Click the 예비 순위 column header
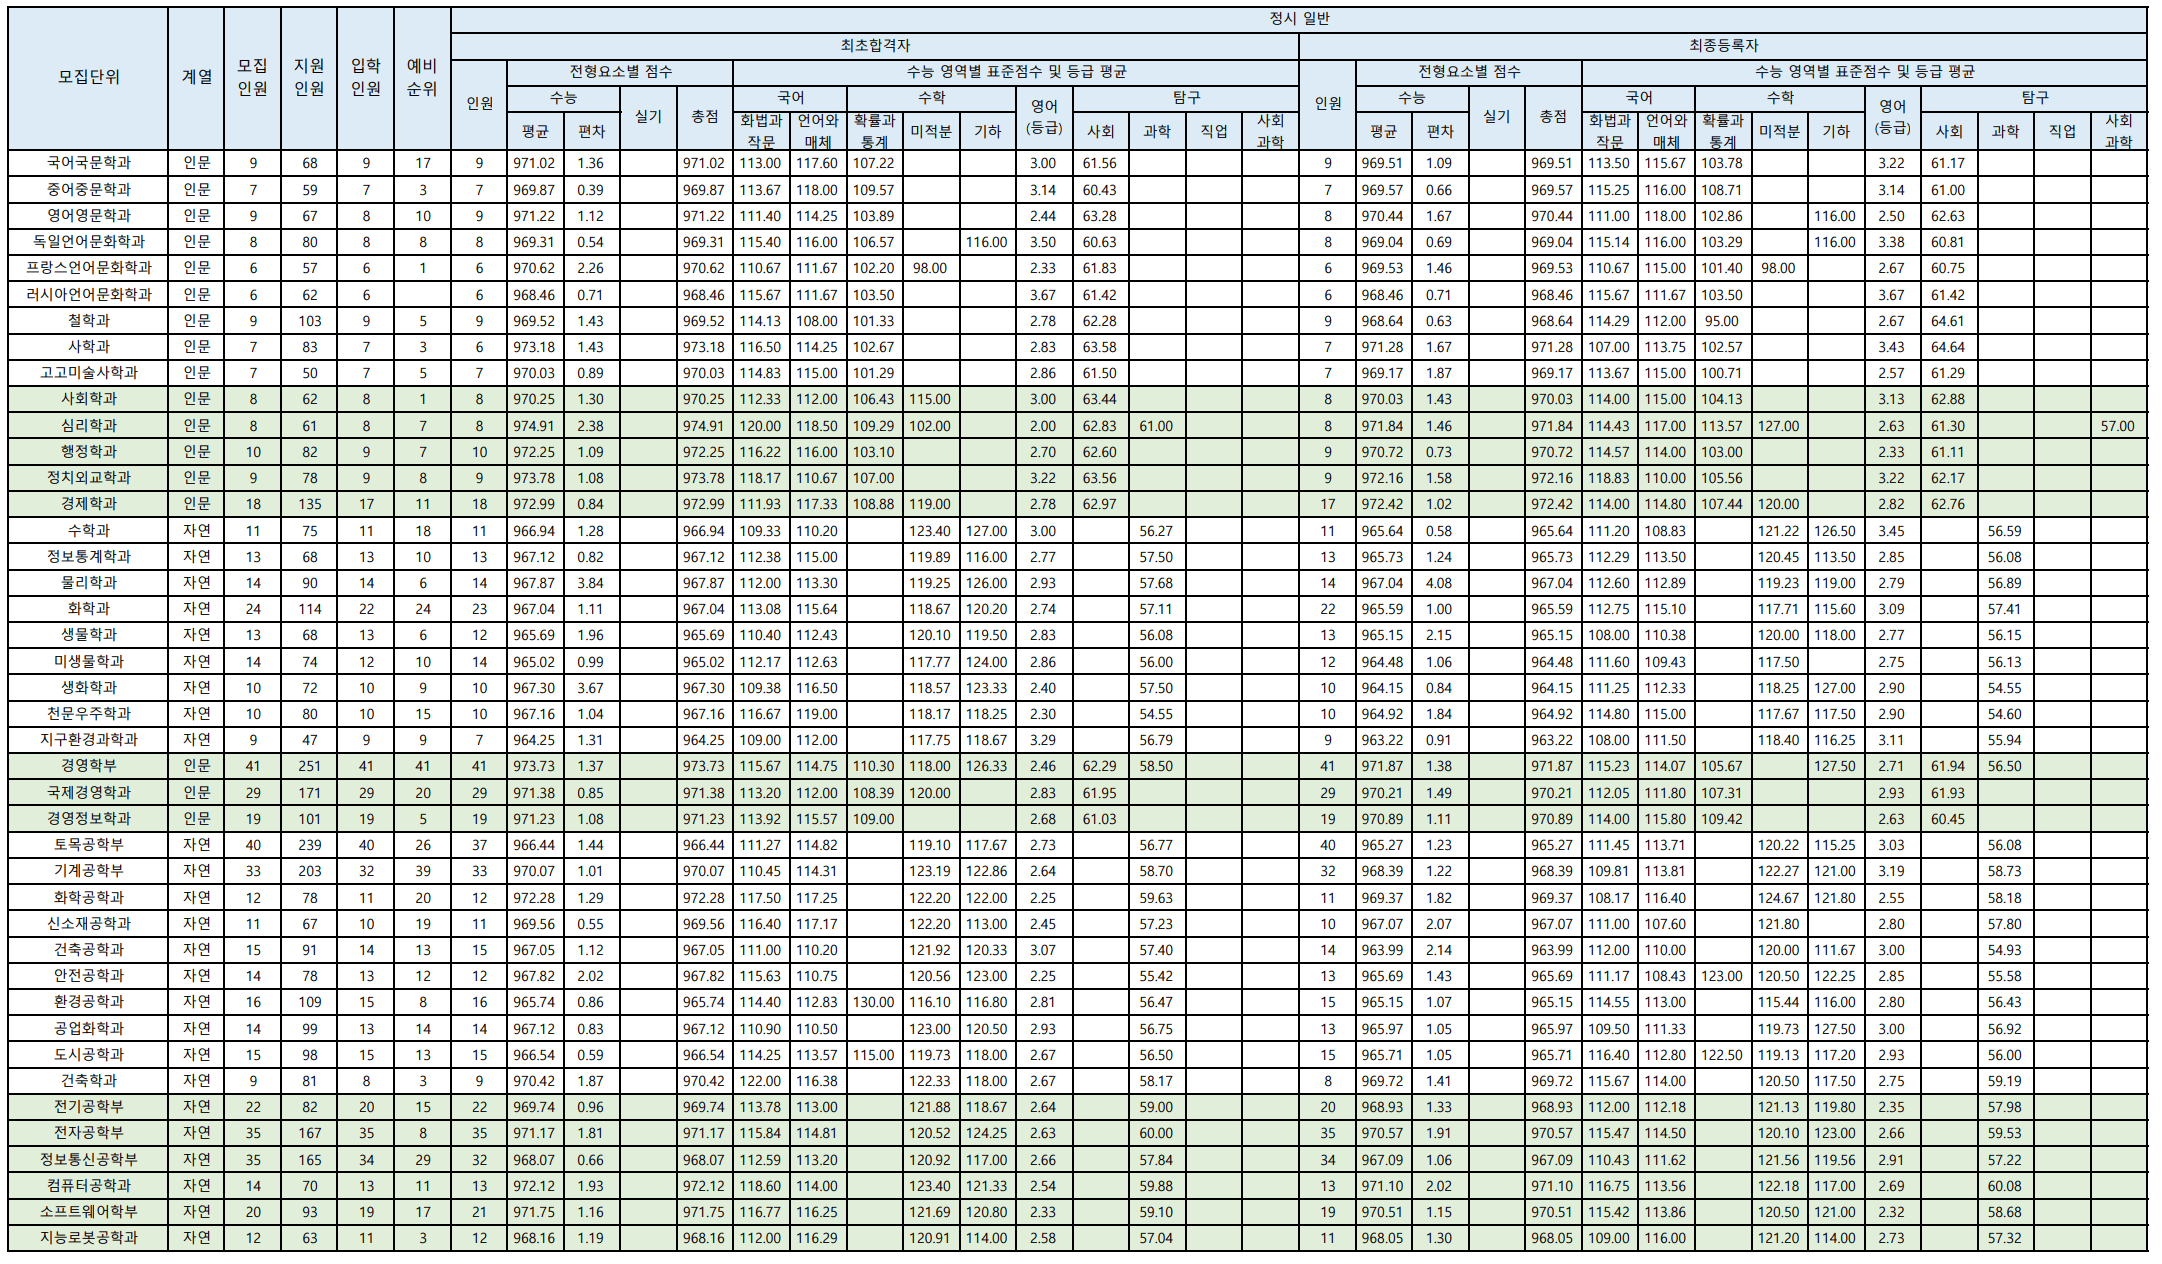 pyautogui.click(x=422, y=77)
